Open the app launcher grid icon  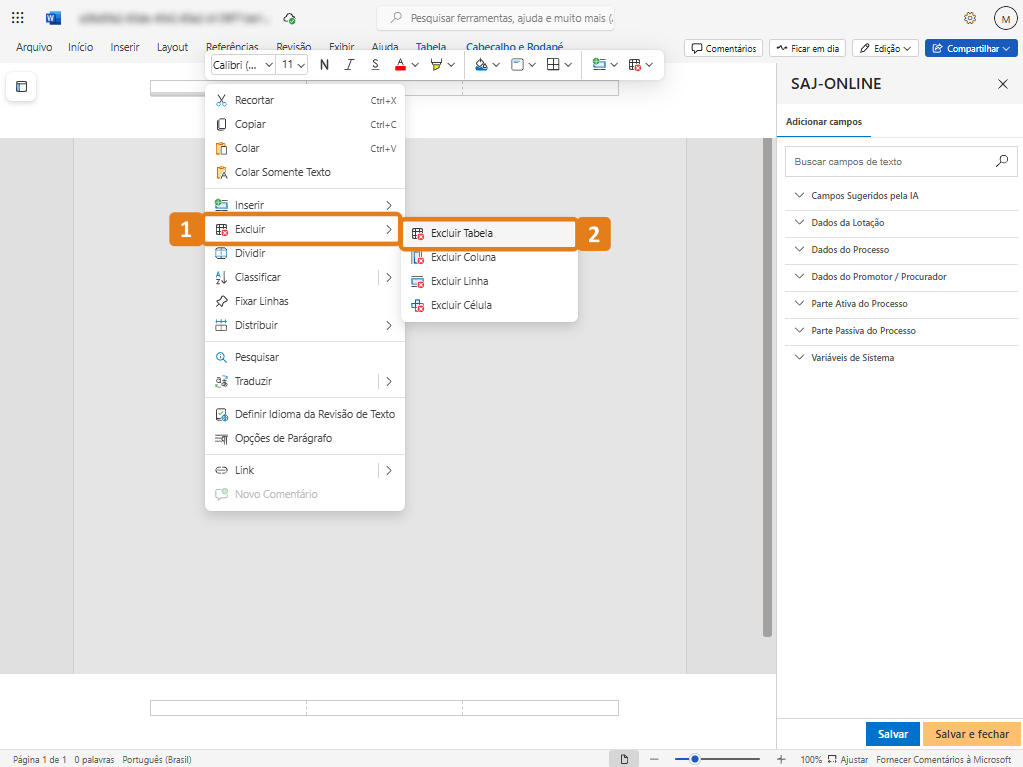18,18
